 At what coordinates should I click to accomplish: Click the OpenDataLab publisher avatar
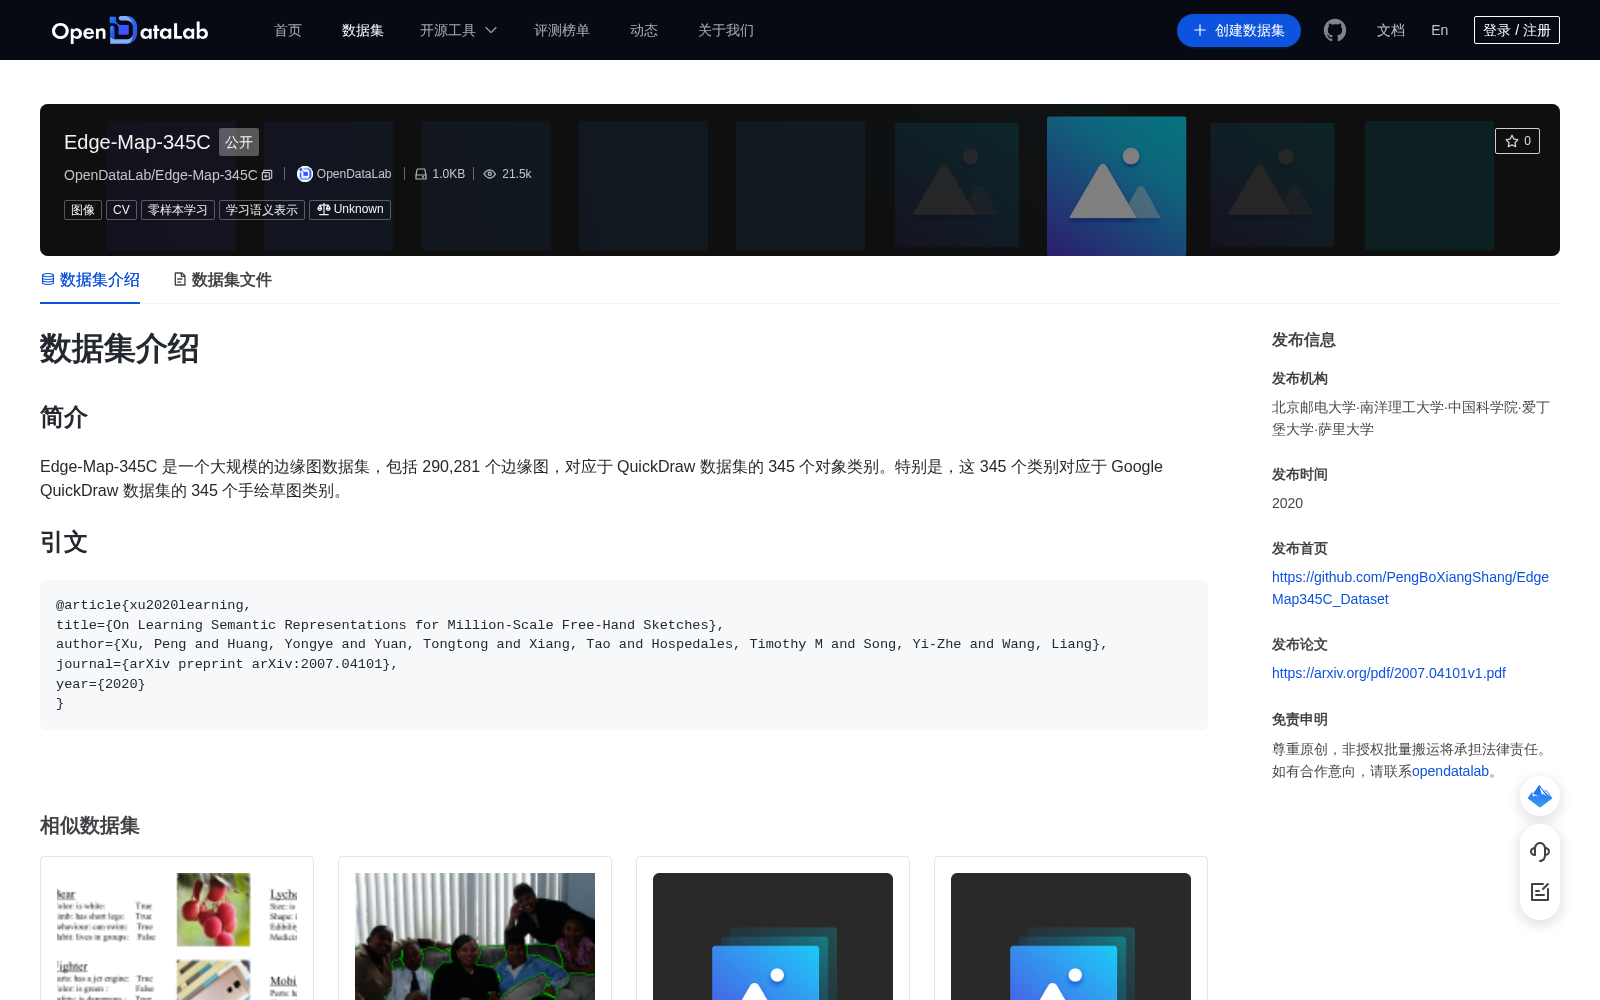(305, 174)
